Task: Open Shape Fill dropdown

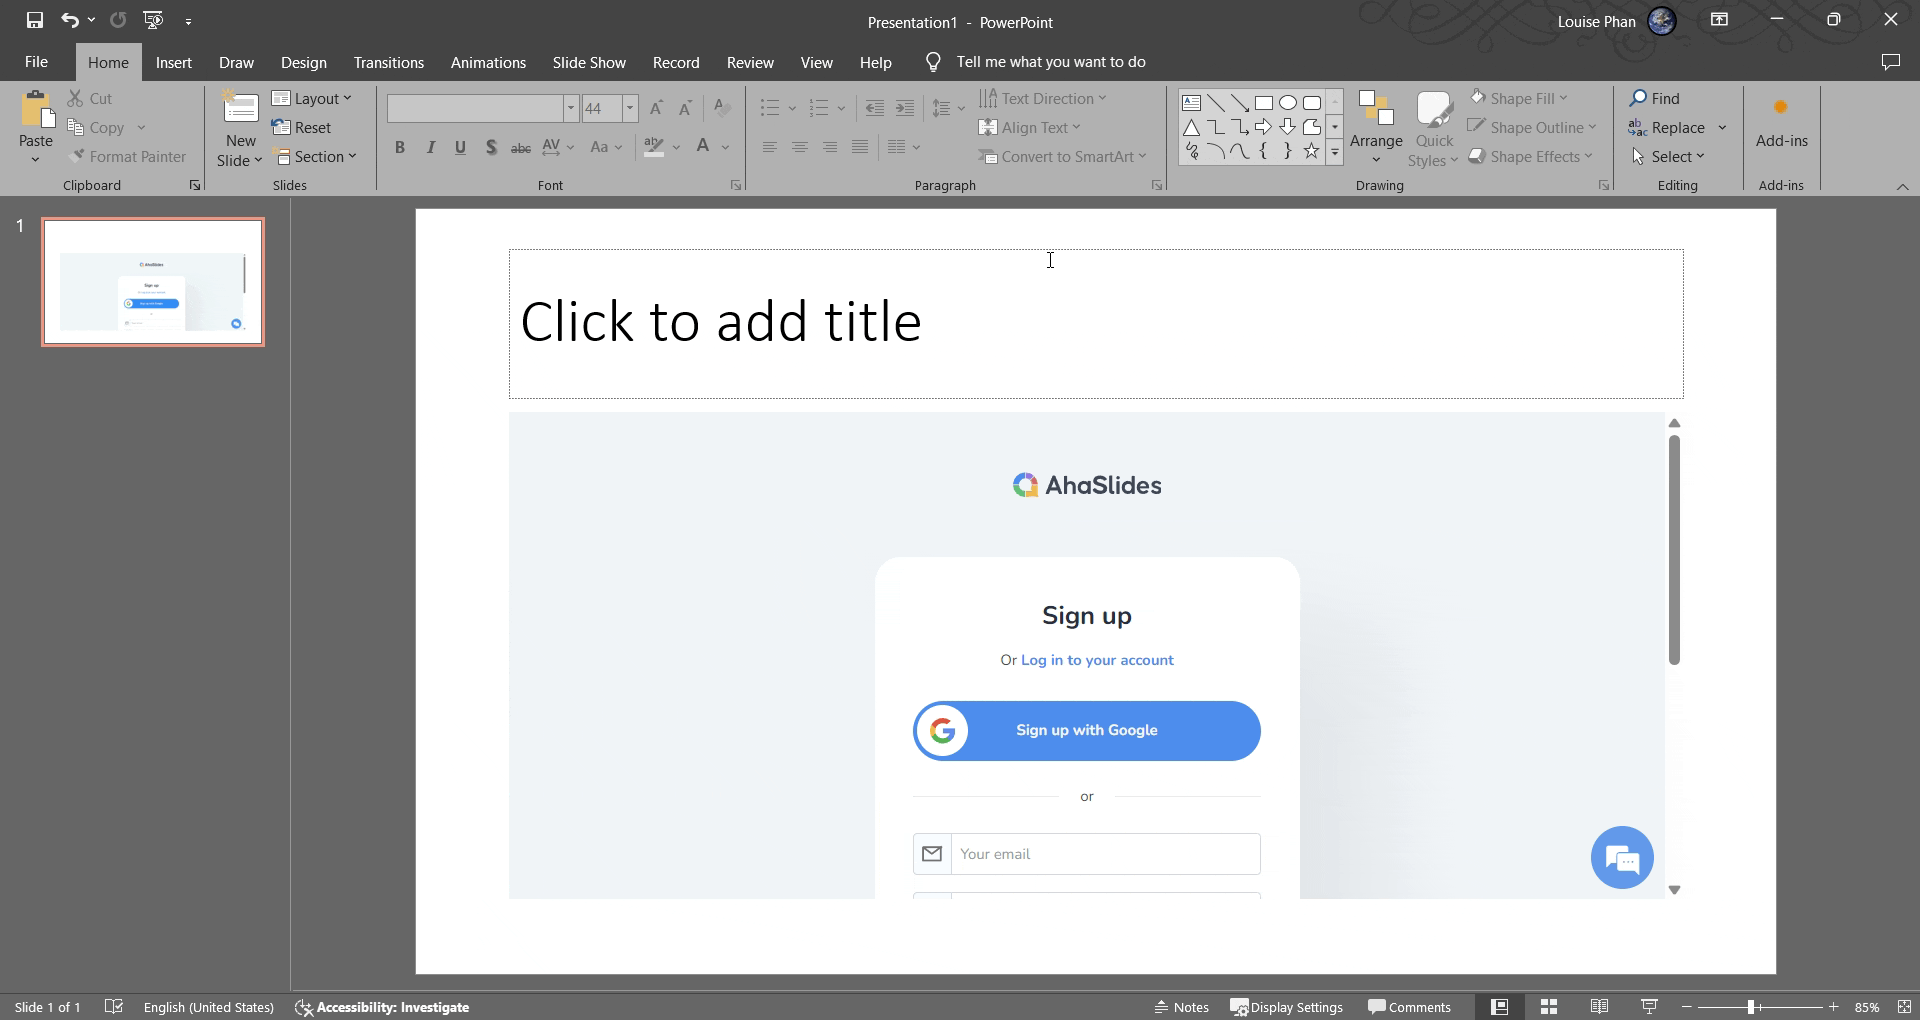Action: [x=1519, y=99]
